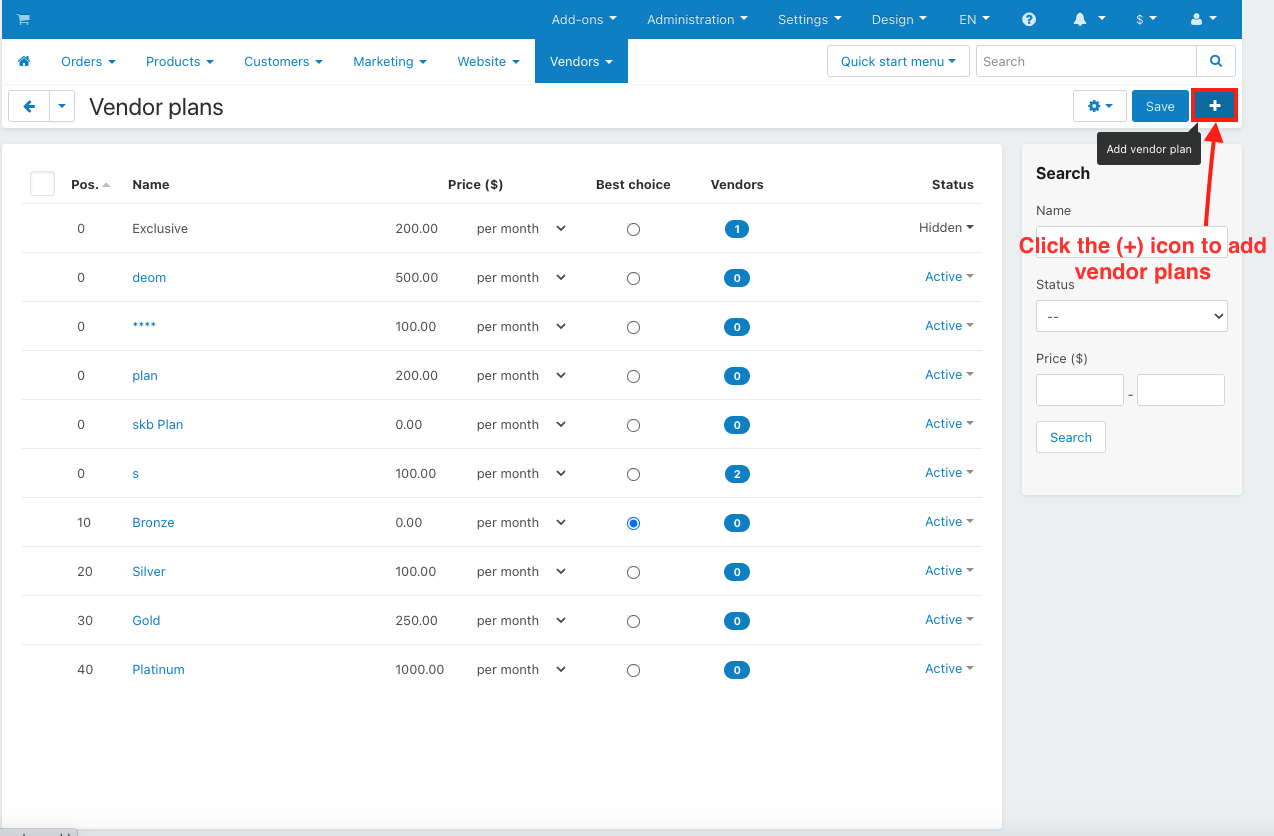Click the minimum Price input field
The width and height of the screenshot is (1274, 836).
coord(1080,390)
